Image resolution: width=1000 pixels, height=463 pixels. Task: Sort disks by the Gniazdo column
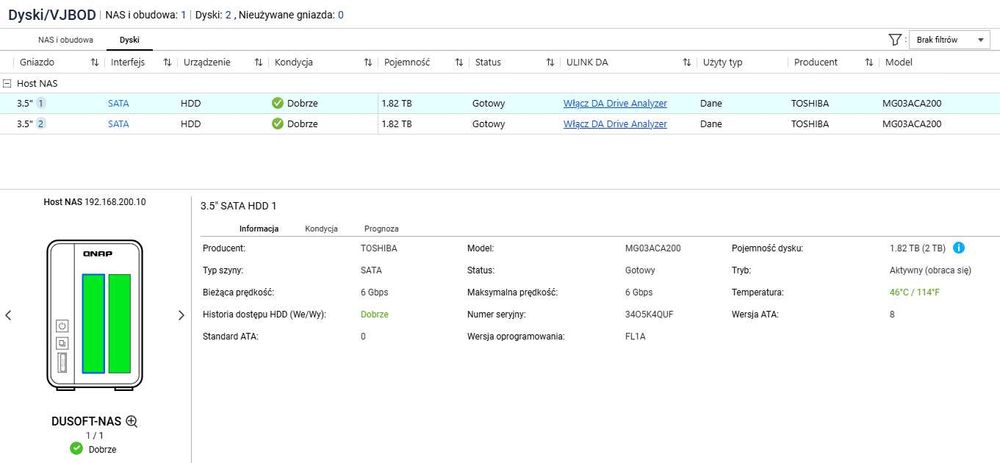pyautogui.click(x=95, y=62)
